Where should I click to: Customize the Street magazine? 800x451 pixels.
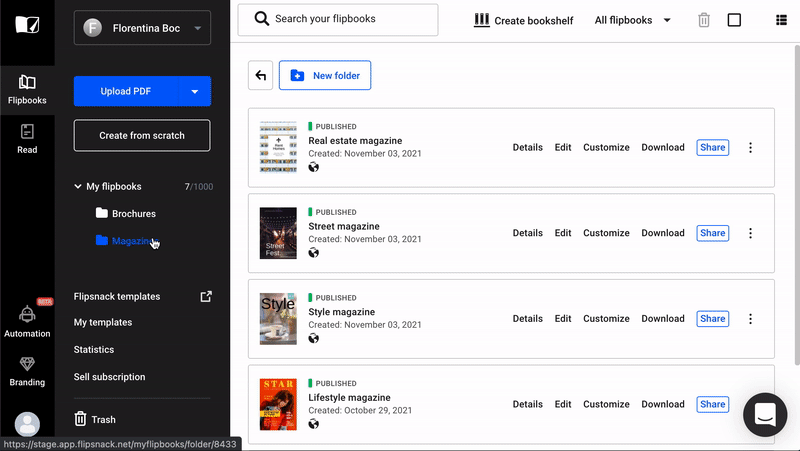606,233
